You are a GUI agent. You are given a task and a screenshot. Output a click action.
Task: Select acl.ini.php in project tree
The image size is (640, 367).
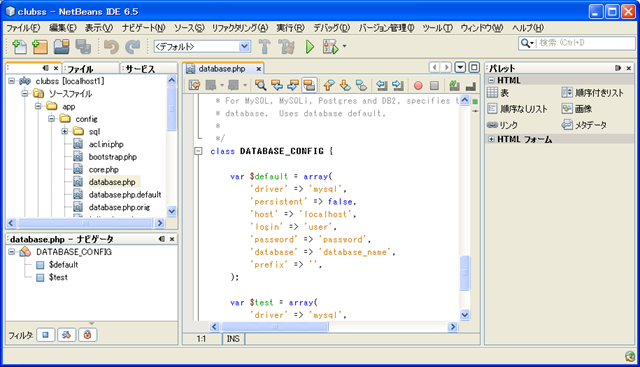[106, 144]
